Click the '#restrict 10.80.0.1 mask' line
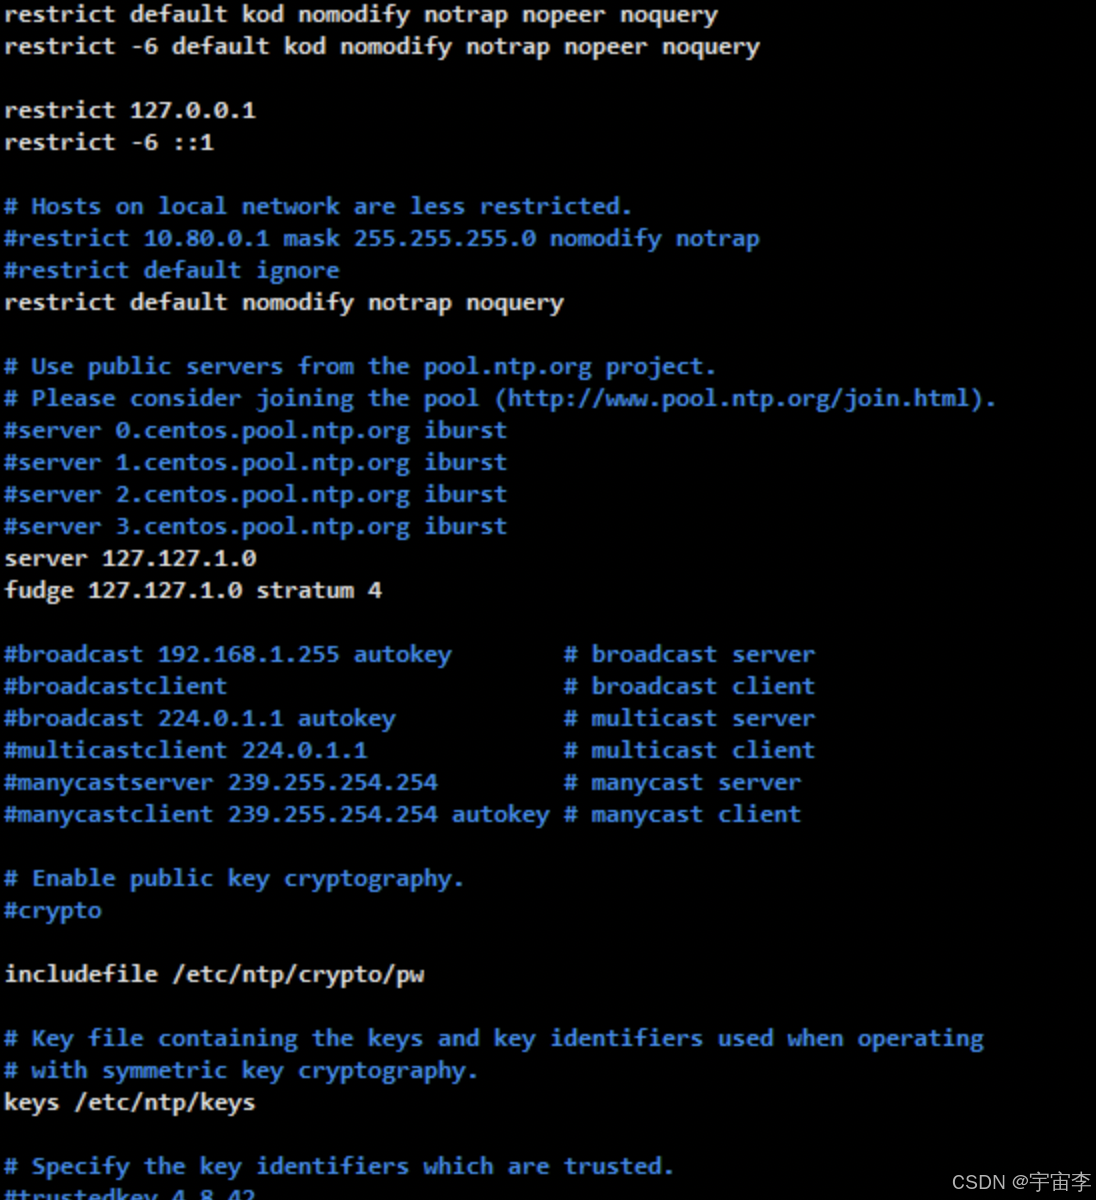 coord(382,238)
